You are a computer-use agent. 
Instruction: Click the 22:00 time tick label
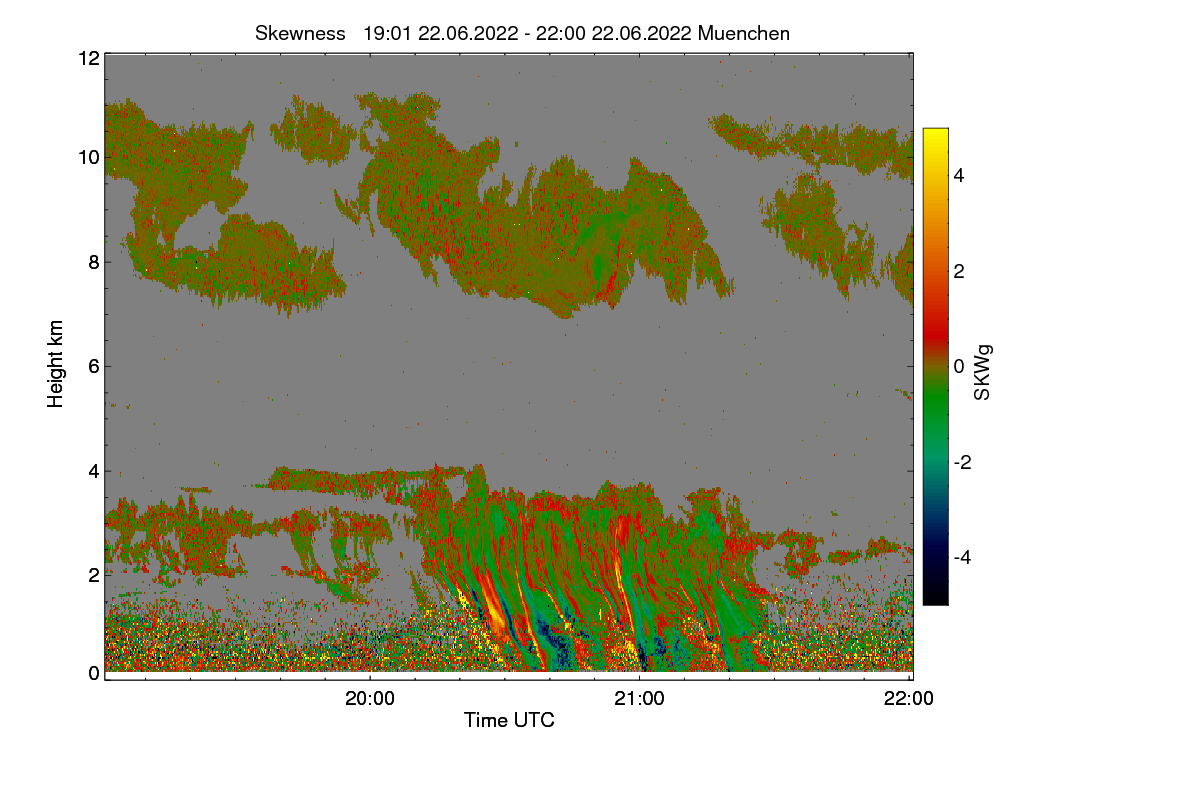pyautogui.click(x=910, y=699)
